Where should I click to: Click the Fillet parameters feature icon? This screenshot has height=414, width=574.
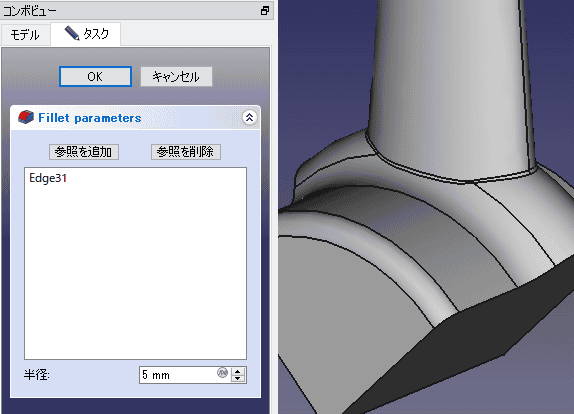point(26,118)
